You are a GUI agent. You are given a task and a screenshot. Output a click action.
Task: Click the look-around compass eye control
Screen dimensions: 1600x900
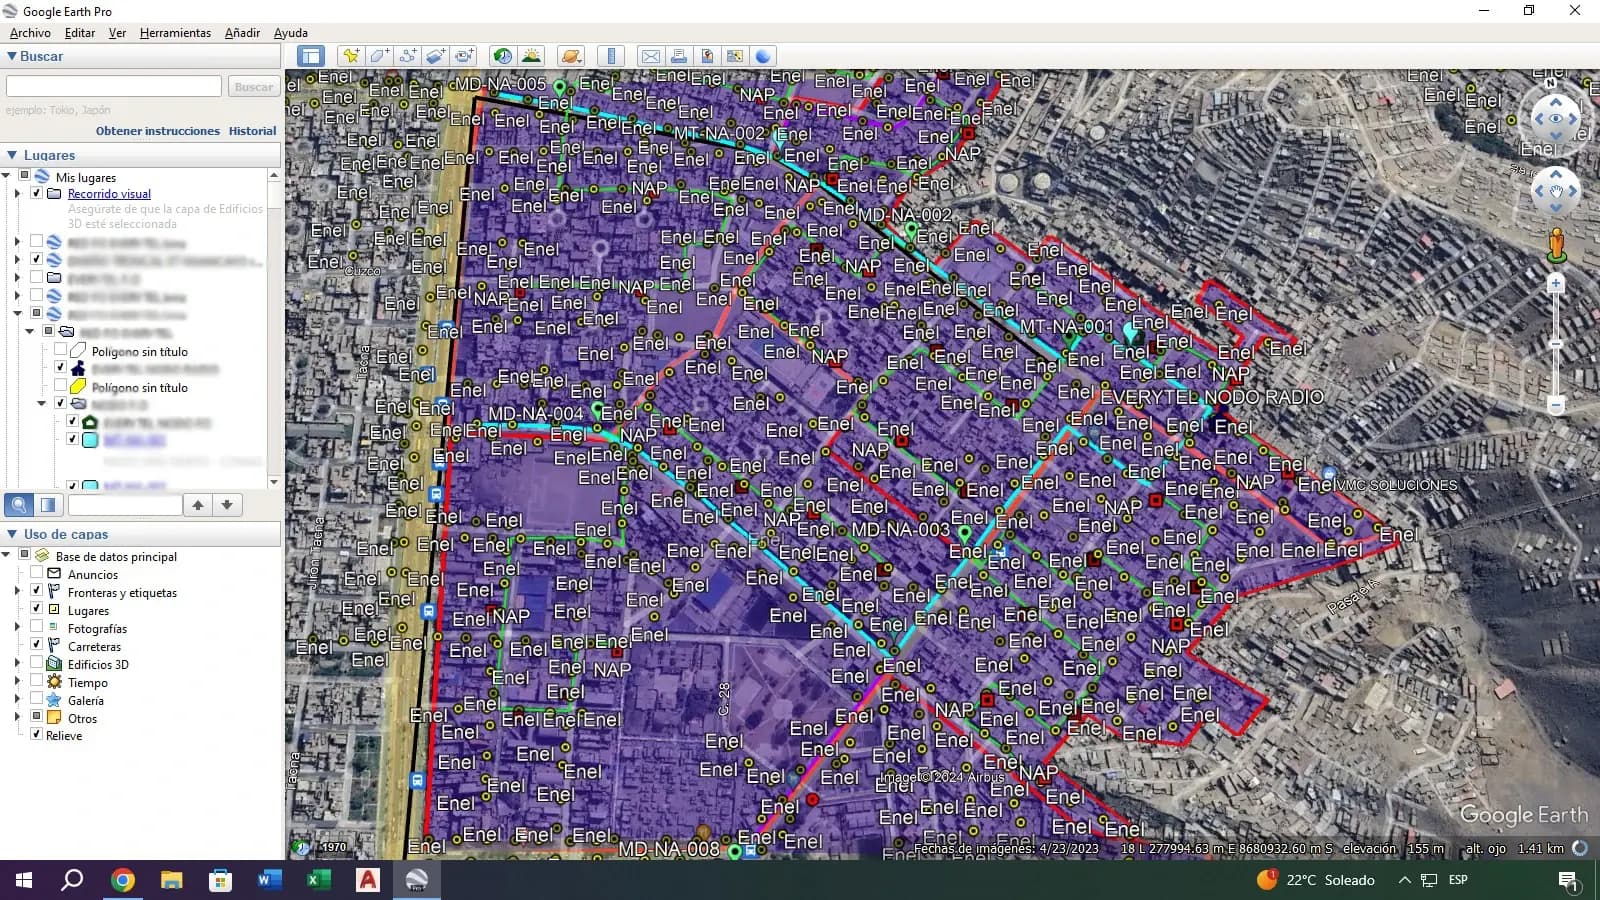tap(1556, 118)
